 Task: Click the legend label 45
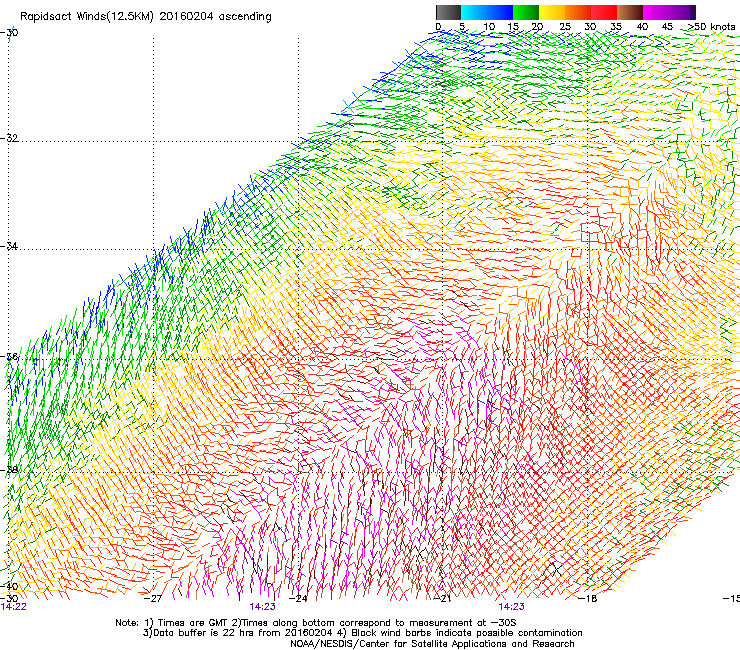(667, 26)
